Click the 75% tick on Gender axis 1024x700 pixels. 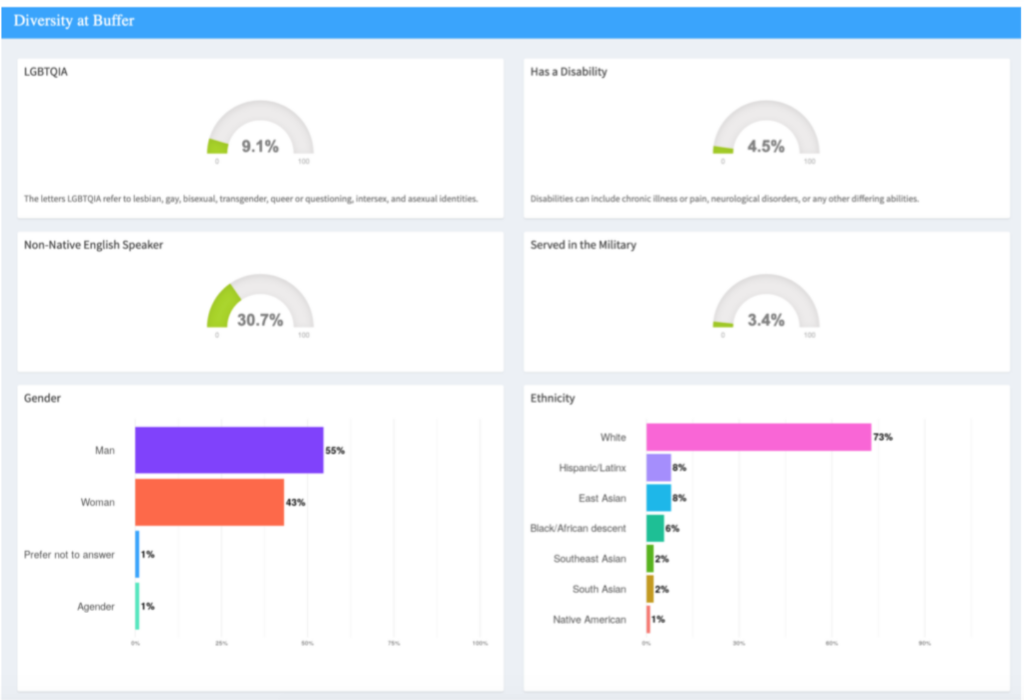394,644
